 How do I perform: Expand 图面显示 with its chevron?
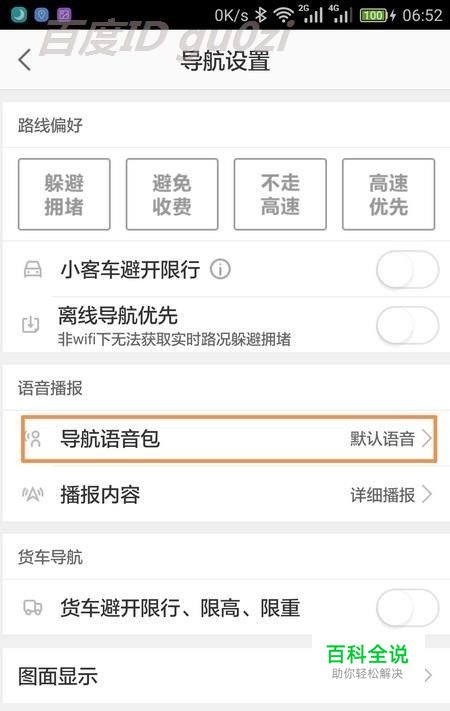click(428, 675)
